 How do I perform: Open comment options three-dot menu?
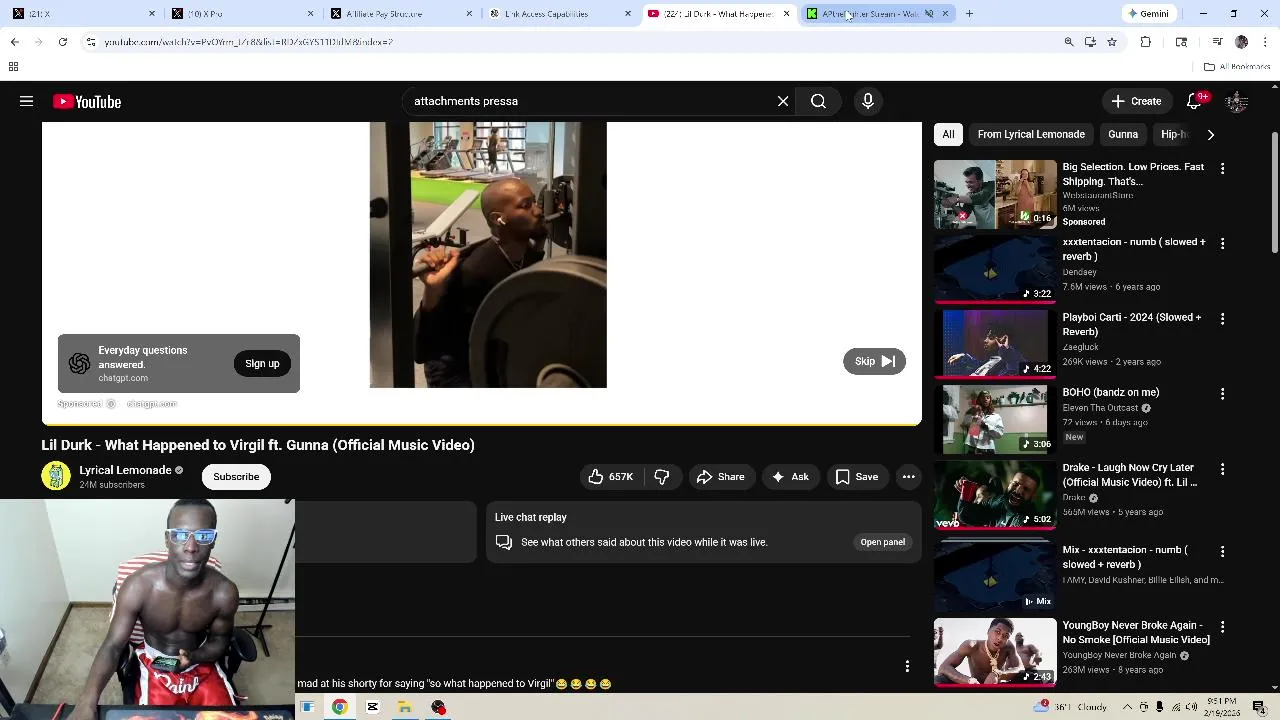coord(907,666)
